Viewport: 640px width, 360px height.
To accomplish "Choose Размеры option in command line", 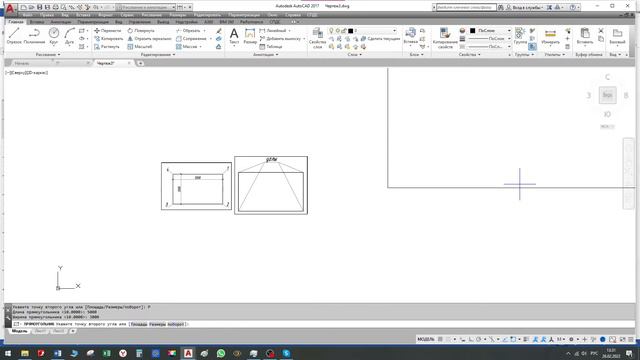I will coord(158,324).
